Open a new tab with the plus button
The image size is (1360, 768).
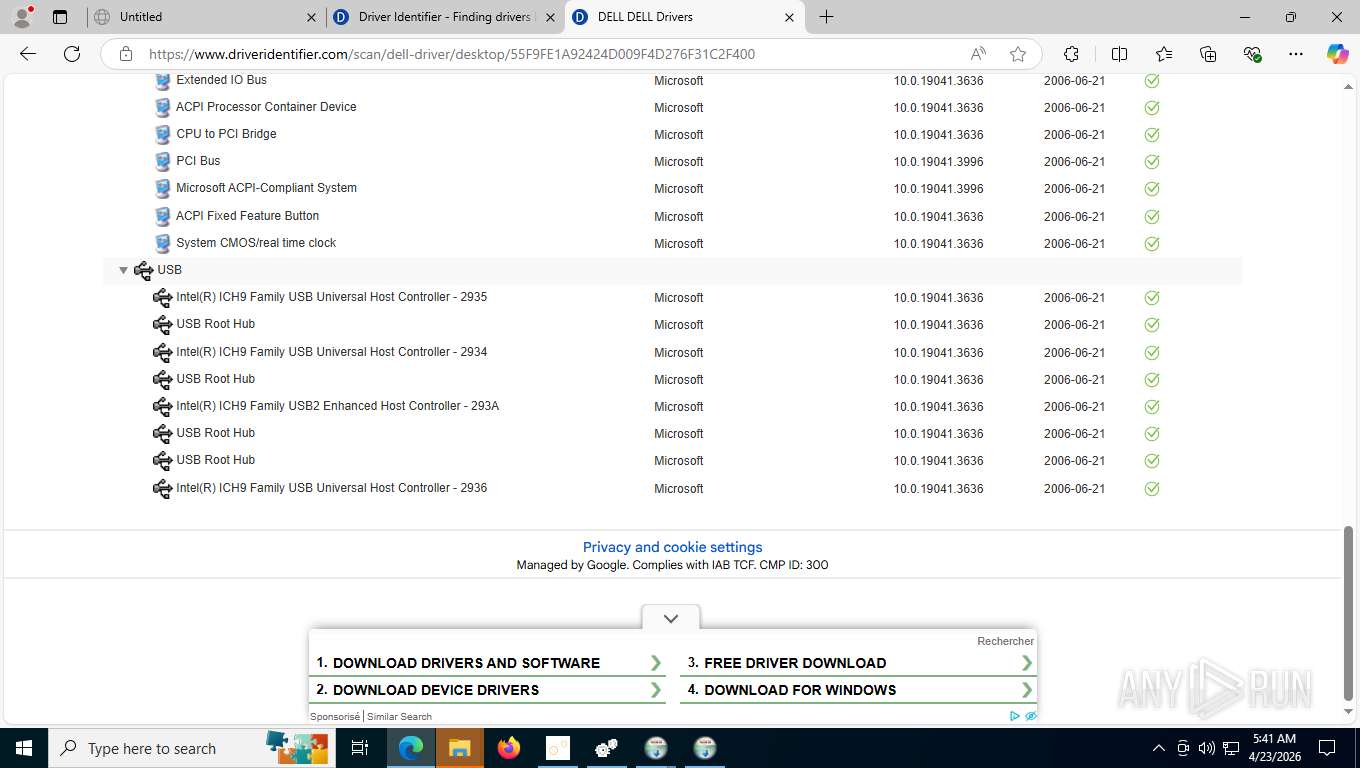pos(826,17)
